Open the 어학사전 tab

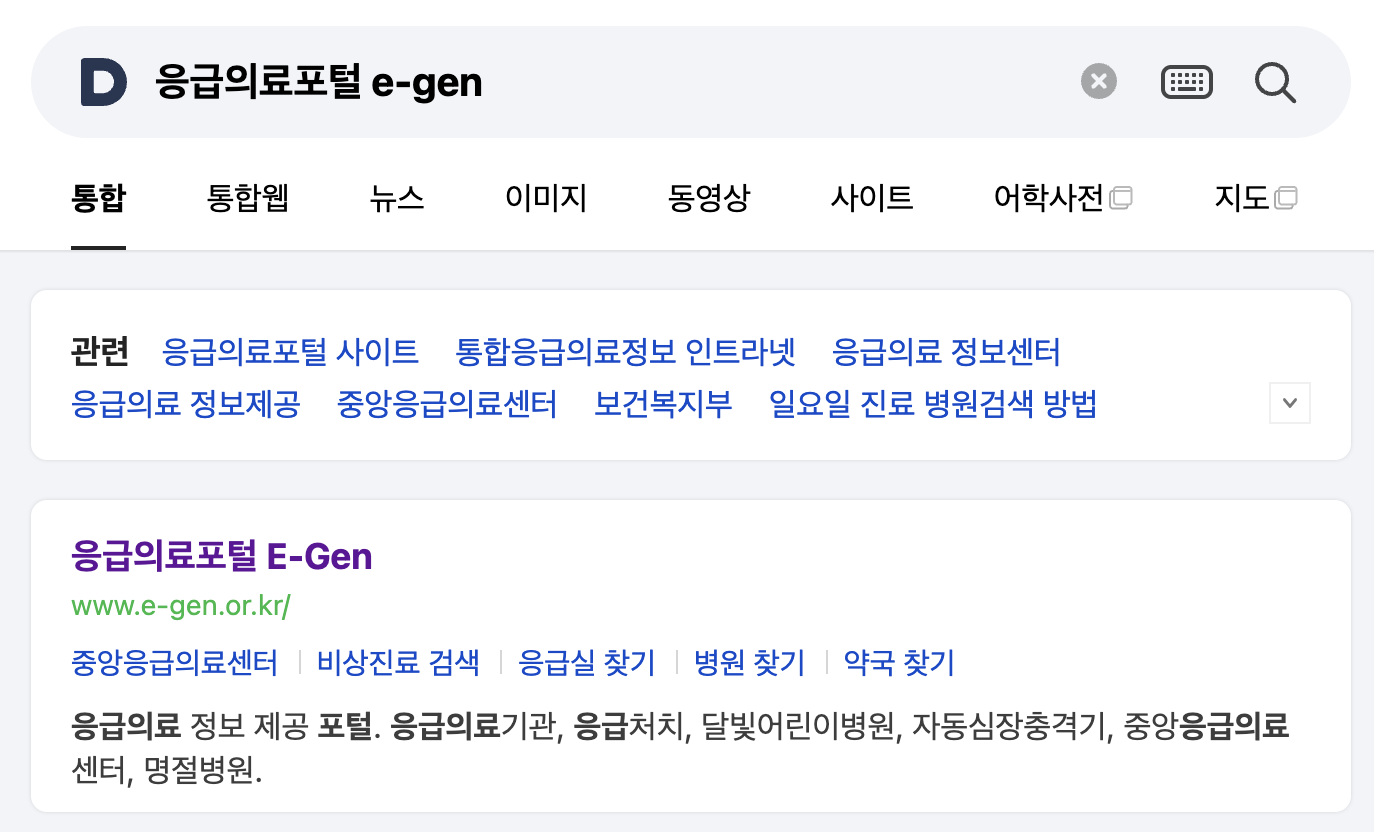point(1052,198)
